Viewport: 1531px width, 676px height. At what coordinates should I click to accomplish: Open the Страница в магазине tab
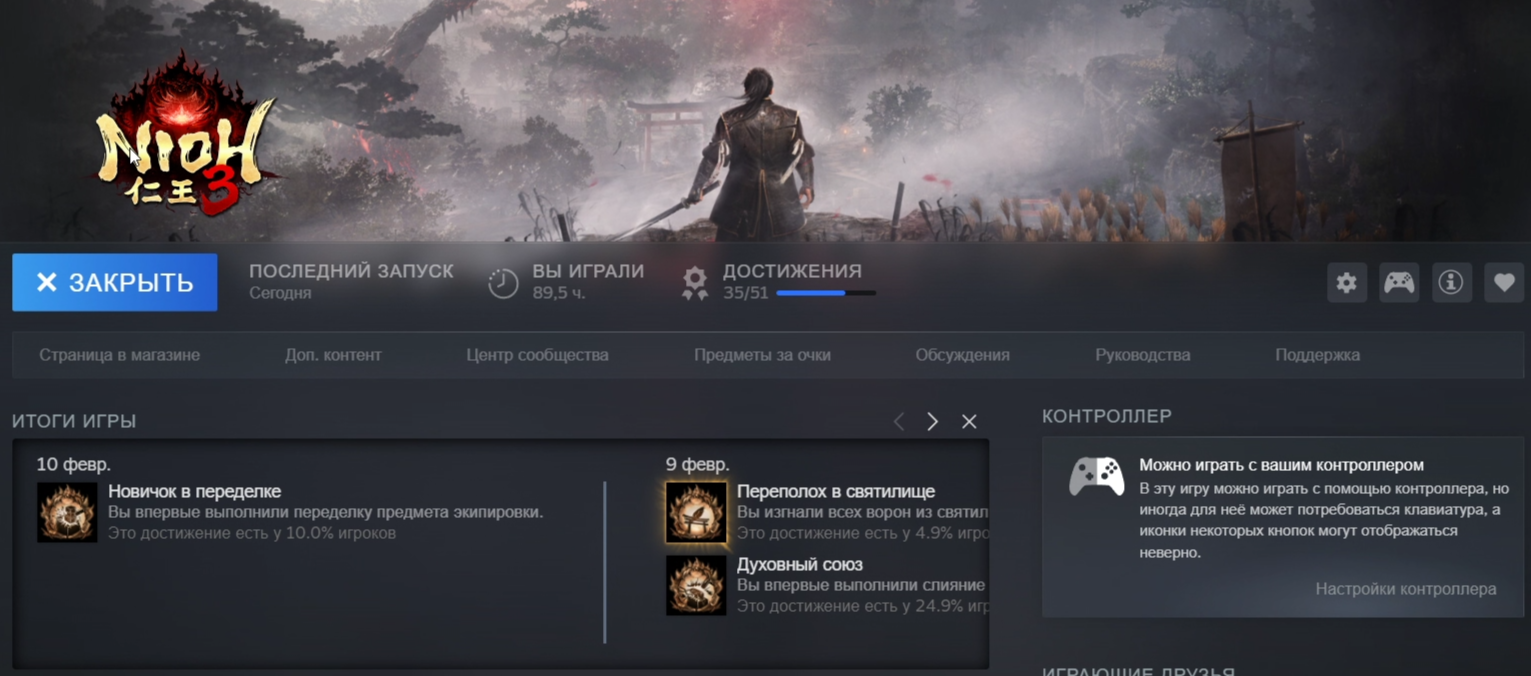click(x=119, y=355)
